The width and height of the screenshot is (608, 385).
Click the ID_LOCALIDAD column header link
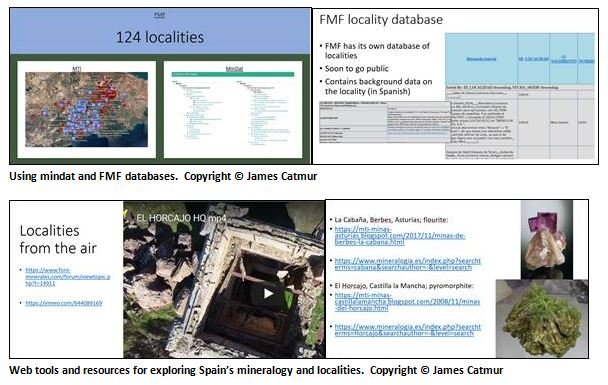point(534,59)
